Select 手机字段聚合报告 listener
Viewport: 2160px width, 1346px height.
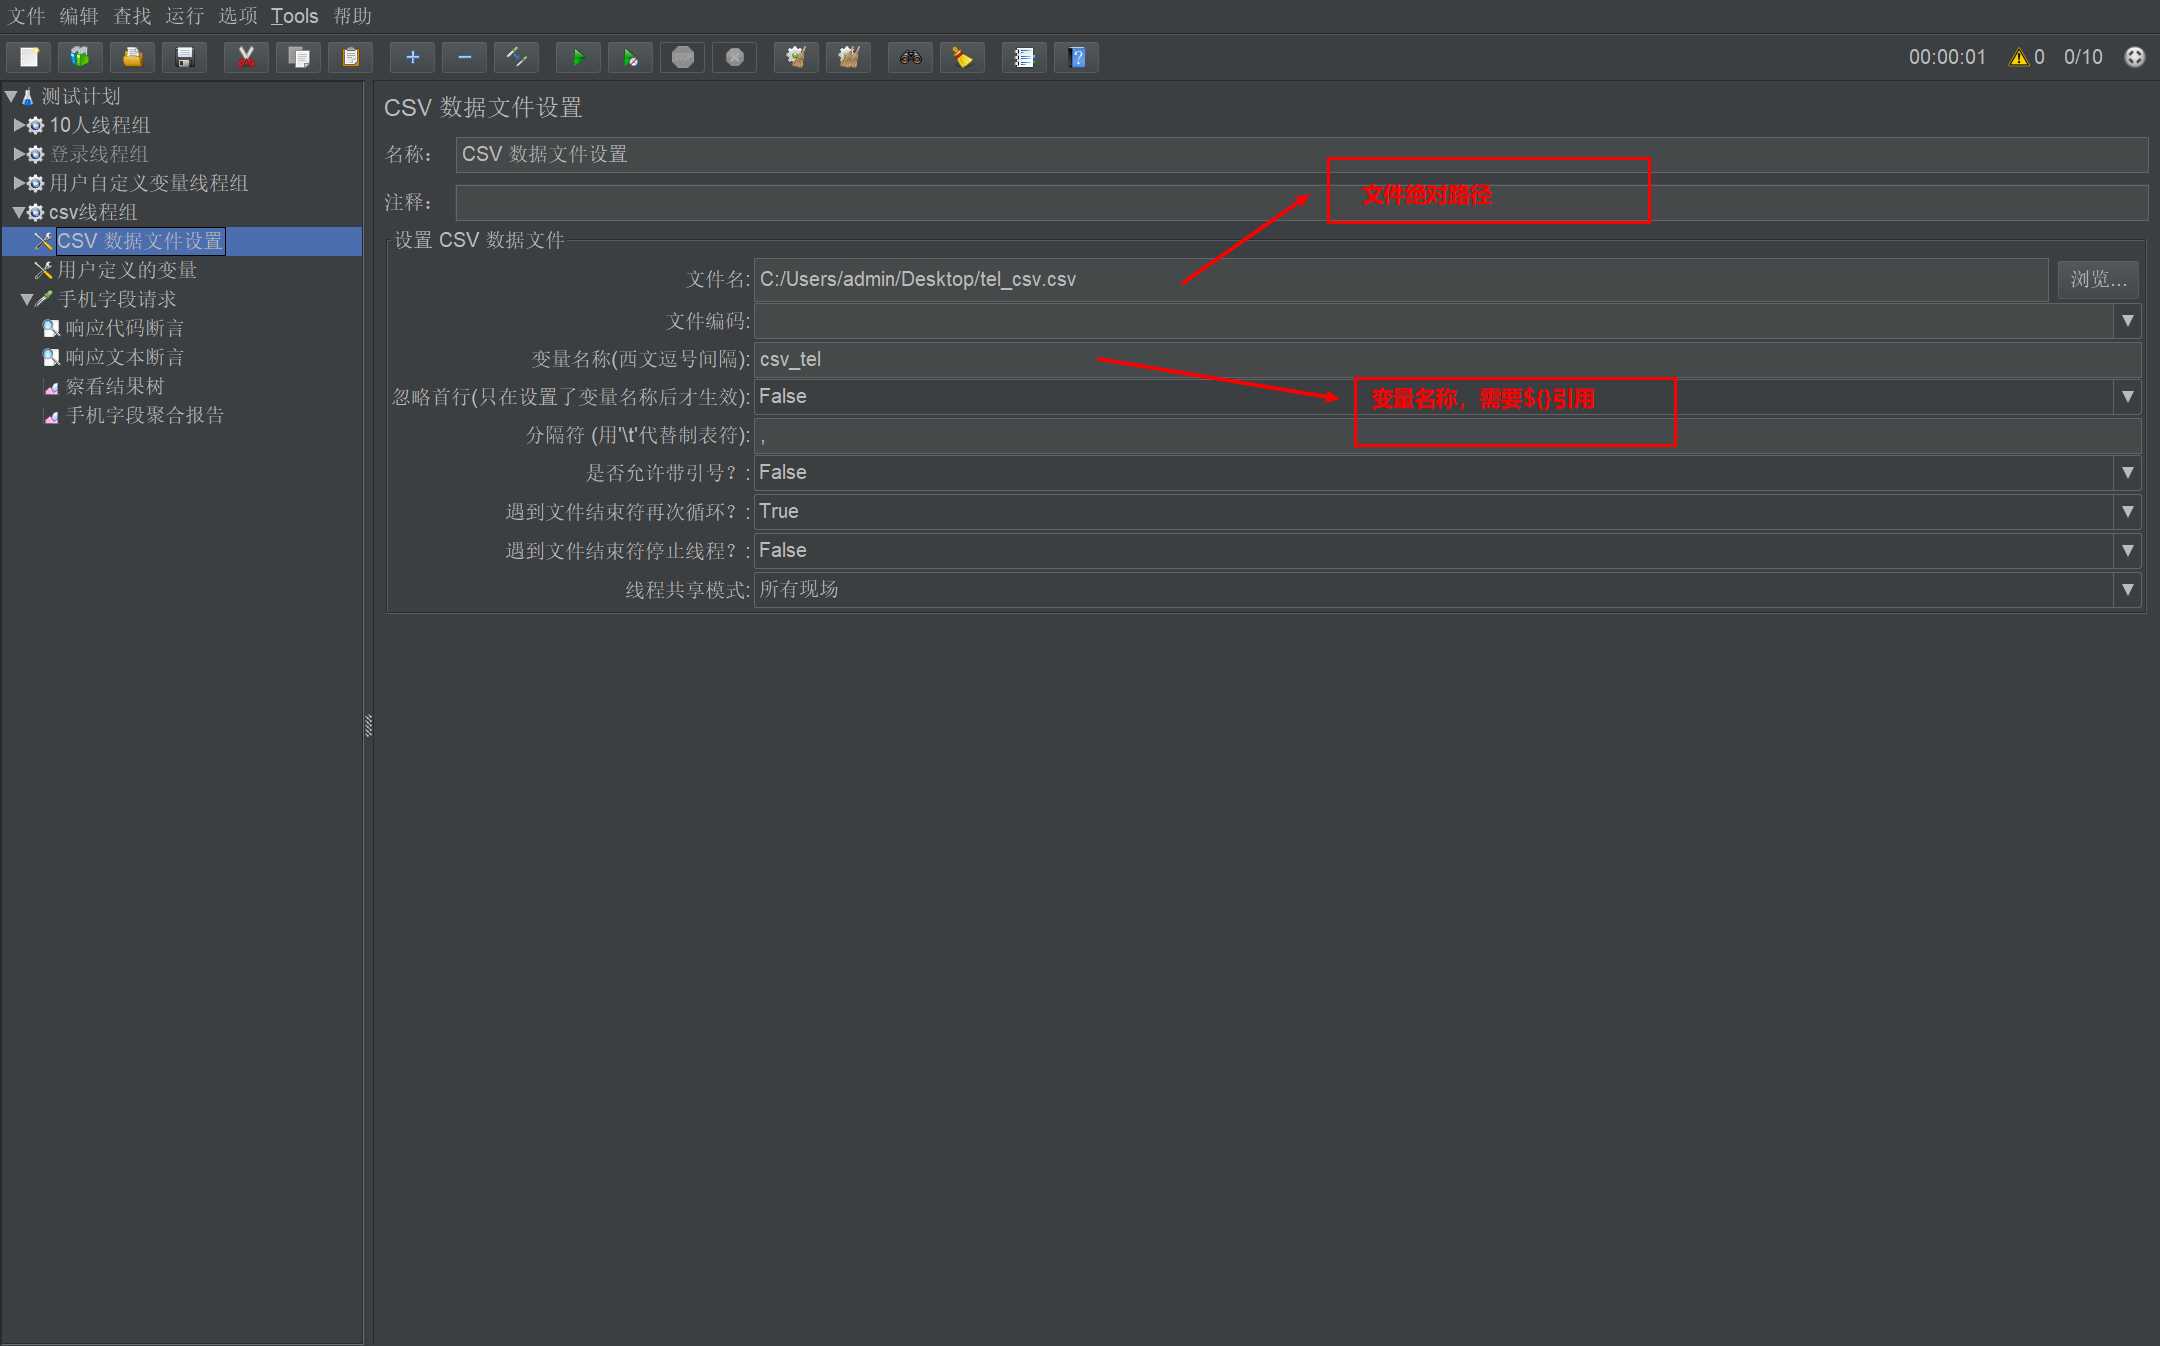click(145, 415)
